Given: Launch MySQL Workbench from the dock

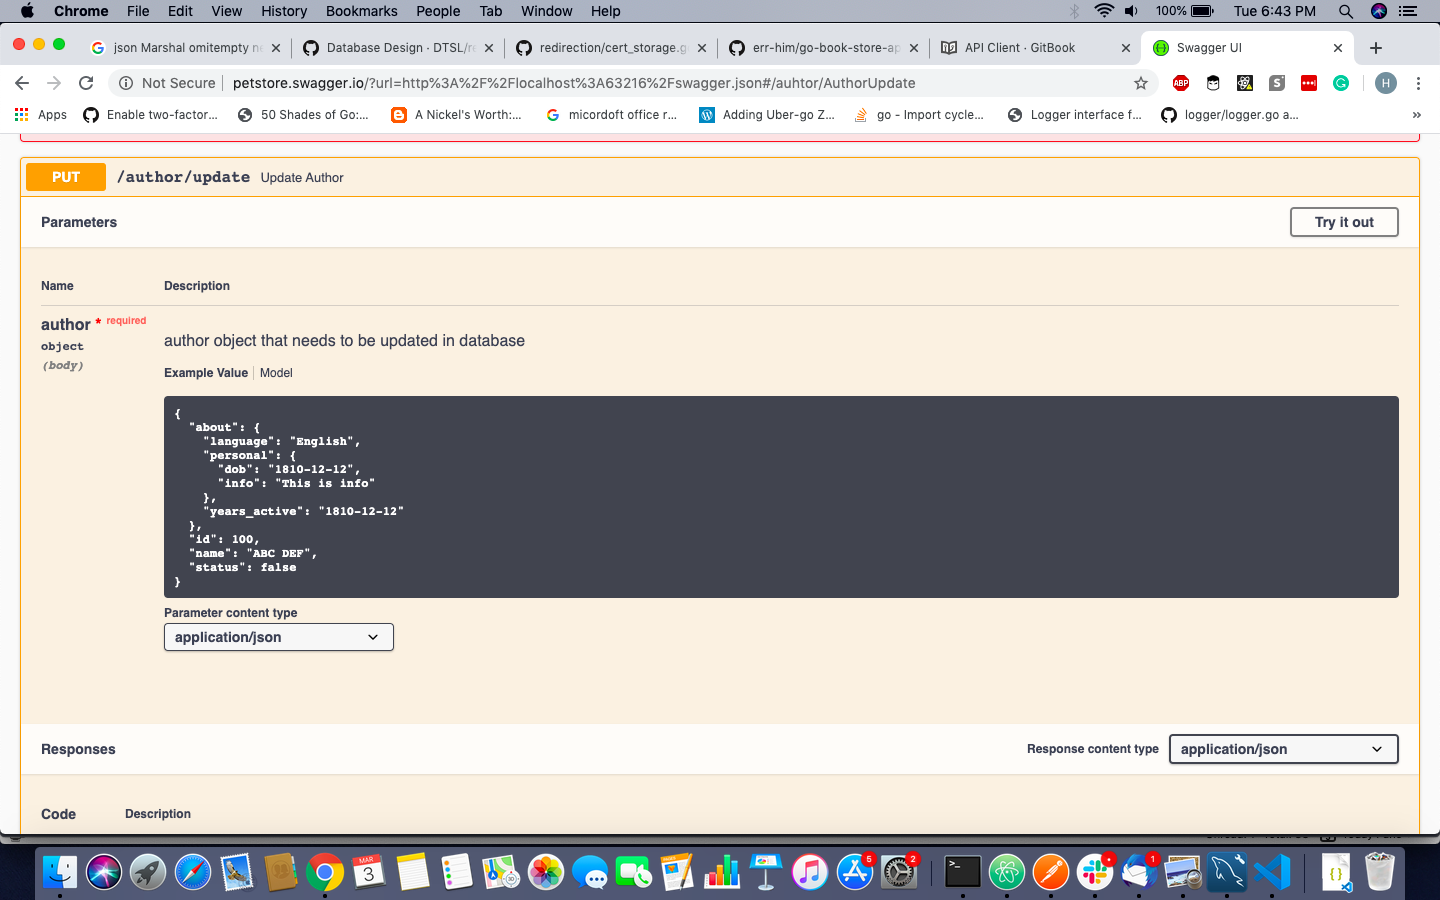Looking at the screenshot, I should (x=1225, y=872).
